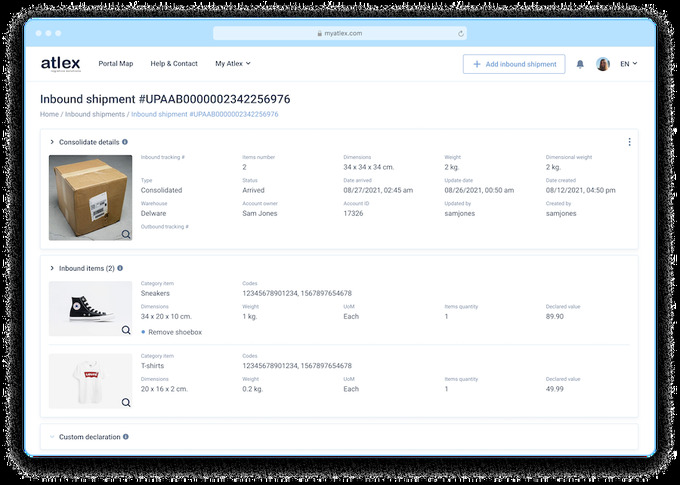Open the EN language selector
680x485 pixels.
coord(628,64)
